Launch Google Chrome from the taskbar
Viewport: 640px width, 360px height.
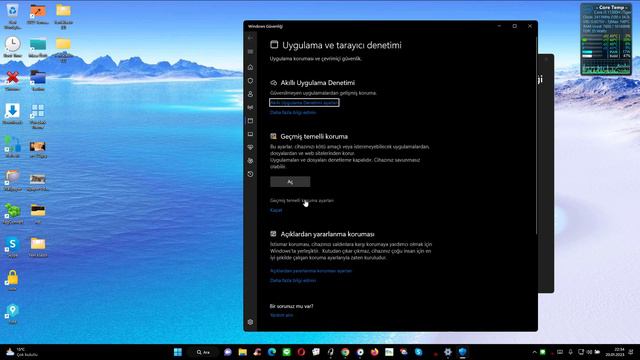345,352
